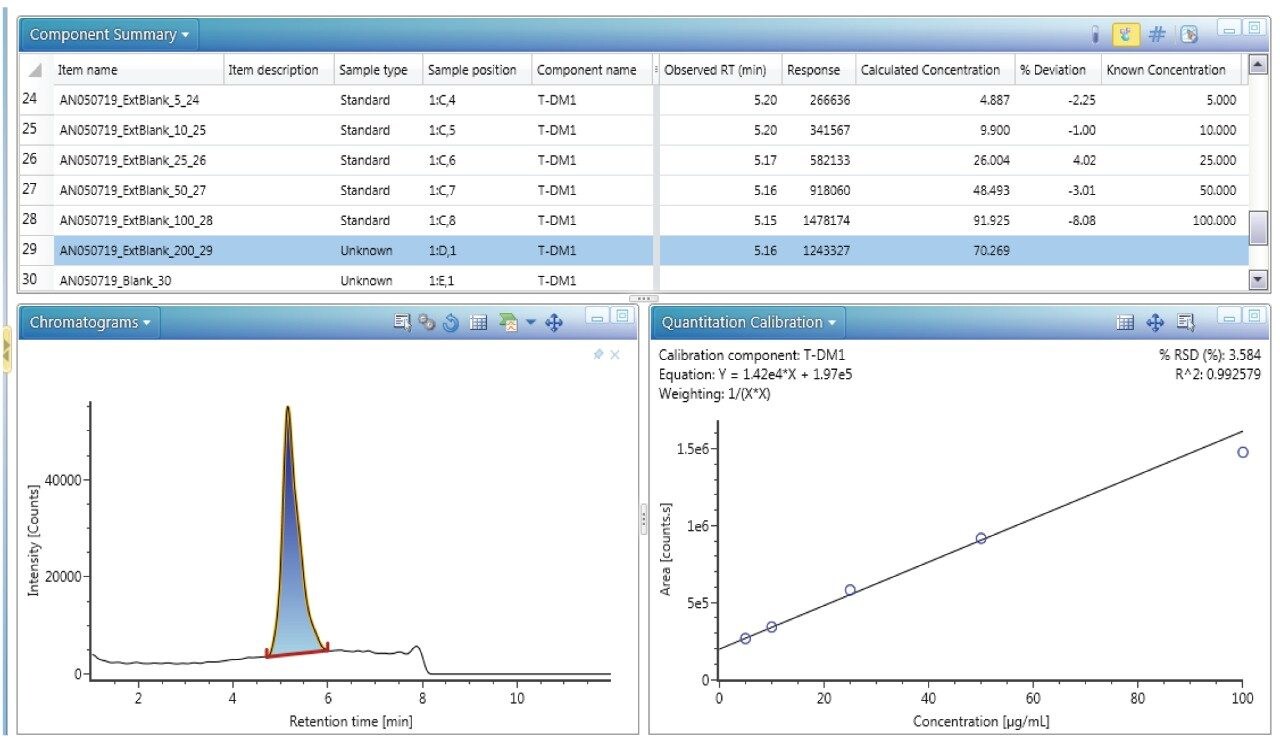Click the table scrollbar down arrow
The image size is (1280, 744).
point(1259,282)
